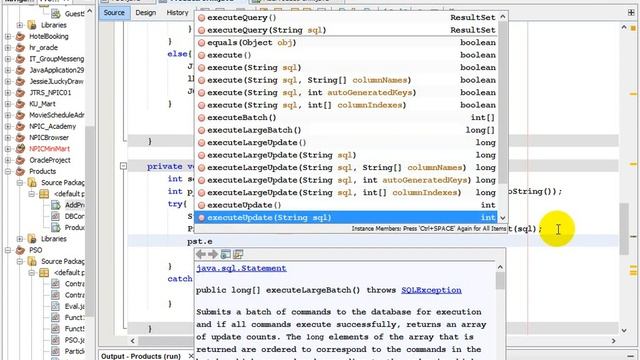Open the SQLException Javadoc link
This screenshot has height=360, width=640.
coord(431,290)
